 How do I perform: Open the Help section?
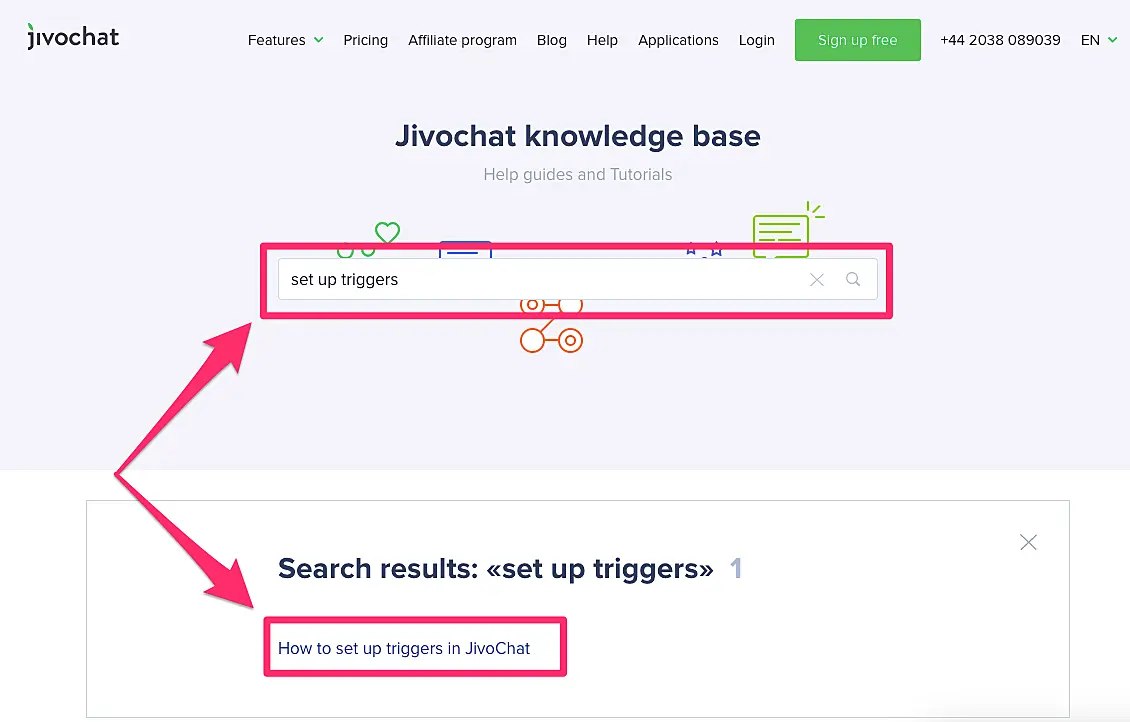[x=602, y=40]
